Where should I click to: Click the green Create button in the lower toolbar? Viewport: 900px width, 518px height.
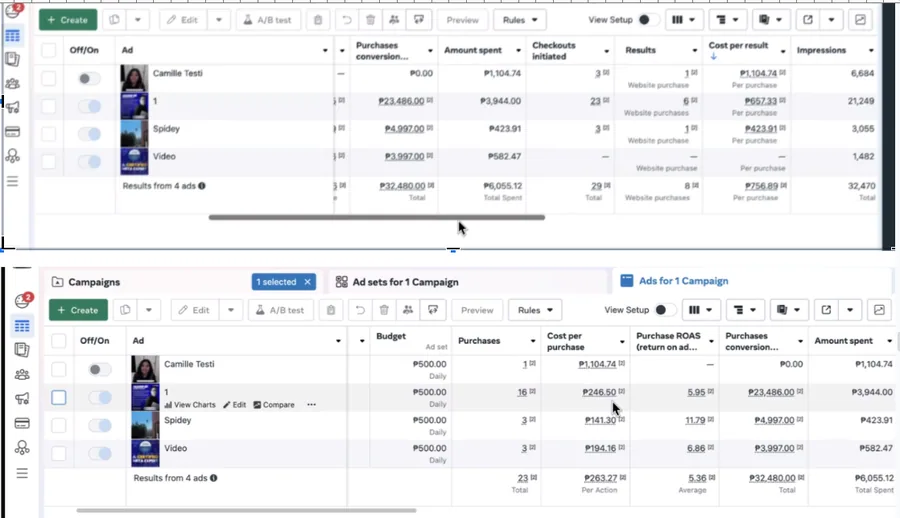pyautogui.click(x=79, y=310)
